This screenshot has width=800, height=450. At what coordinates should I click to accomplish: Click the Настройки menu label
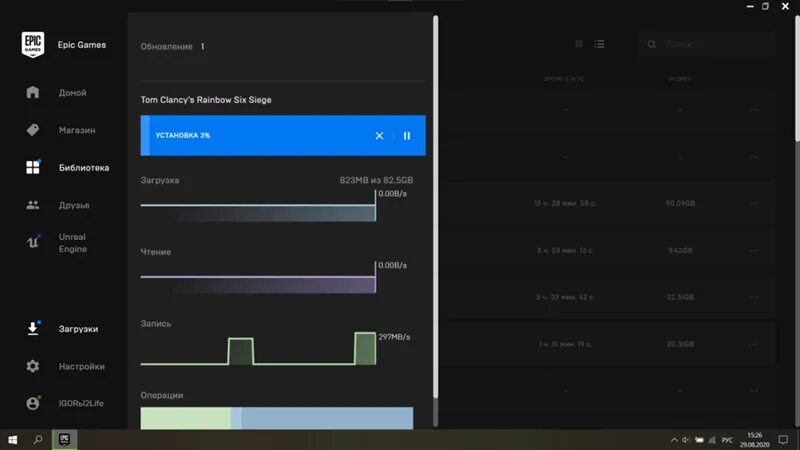pyautogui.click(x=82, y=366)
